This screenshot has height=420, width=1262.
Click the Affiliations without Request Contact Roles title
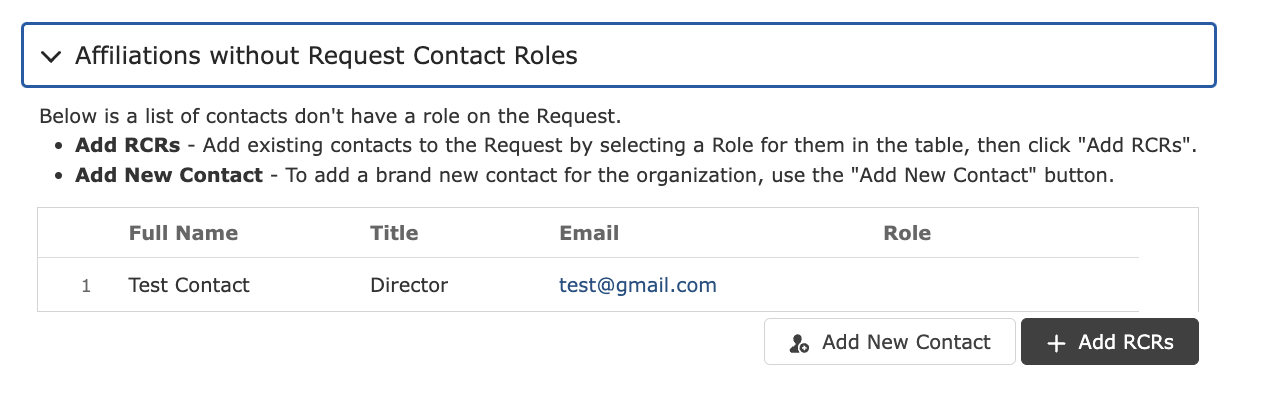326,55
